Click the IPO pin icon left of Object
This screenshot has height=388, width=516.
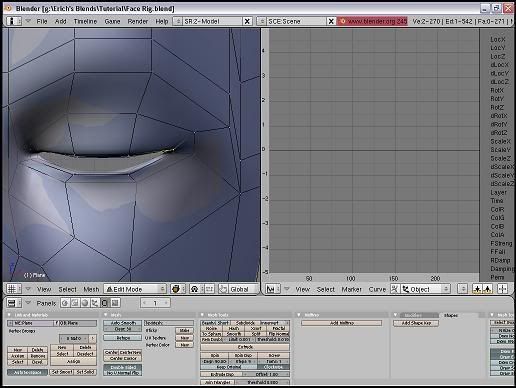(x=395, y=289)
